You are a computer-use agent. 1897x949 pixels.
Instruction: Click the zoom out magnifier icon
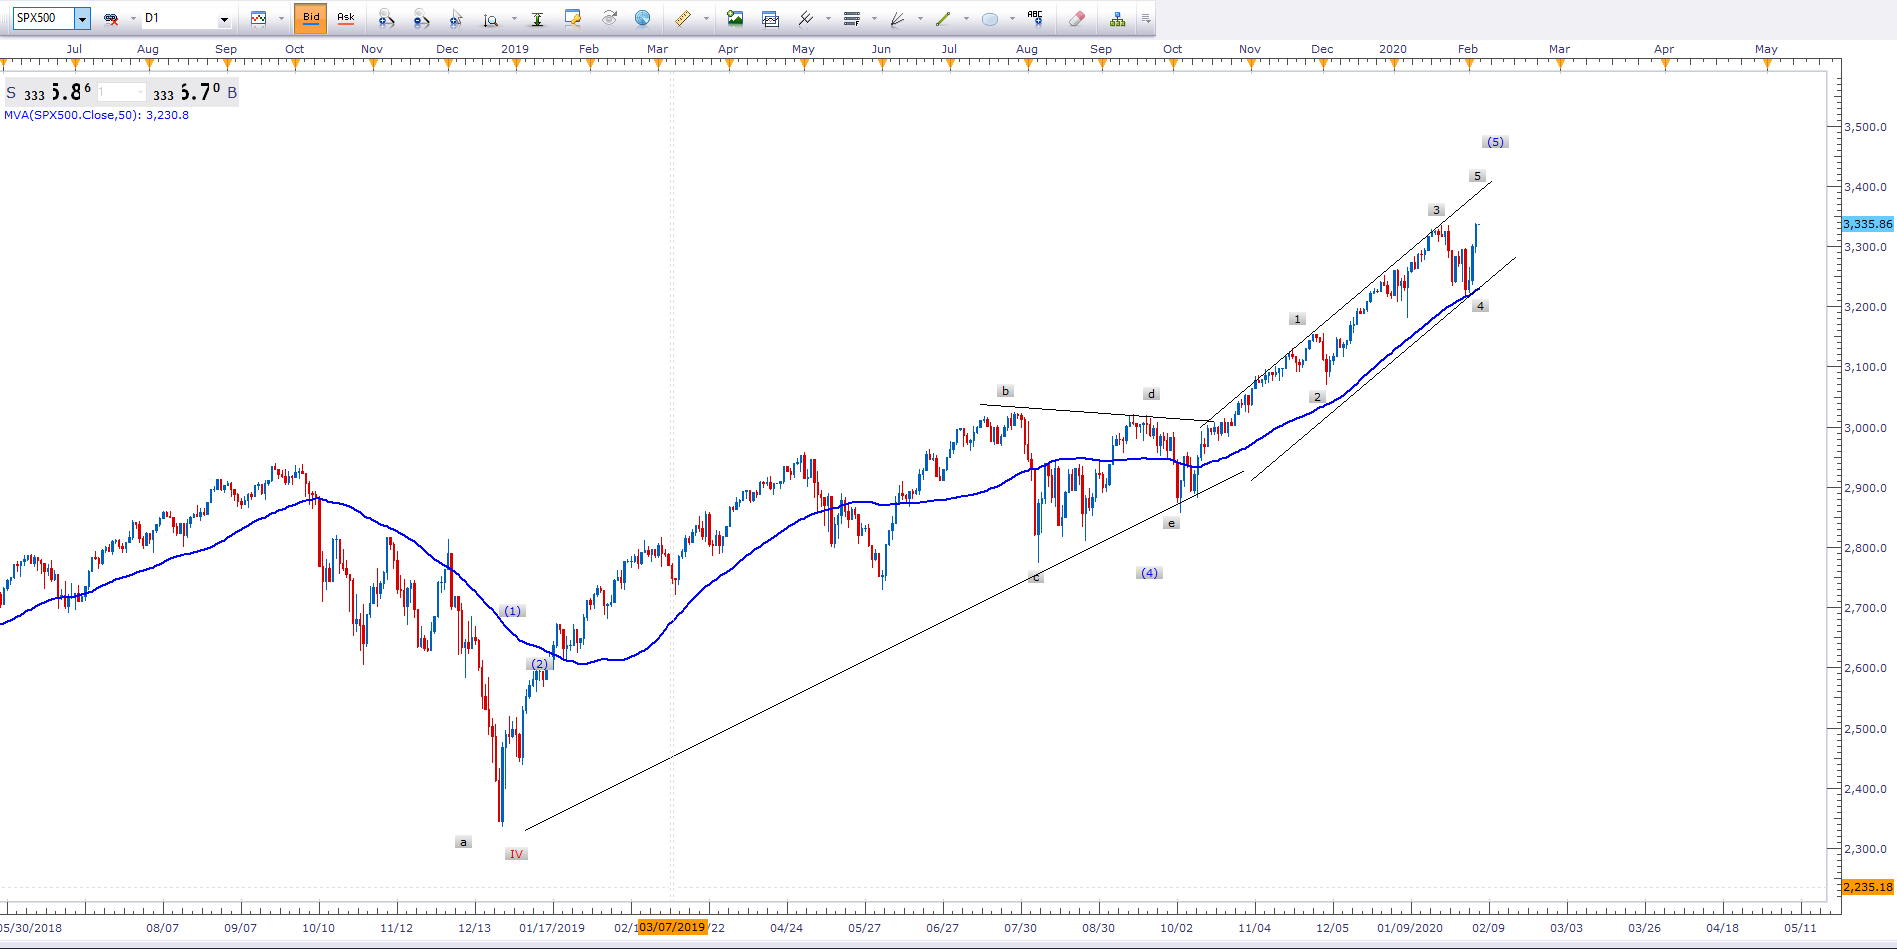[421, 18]
